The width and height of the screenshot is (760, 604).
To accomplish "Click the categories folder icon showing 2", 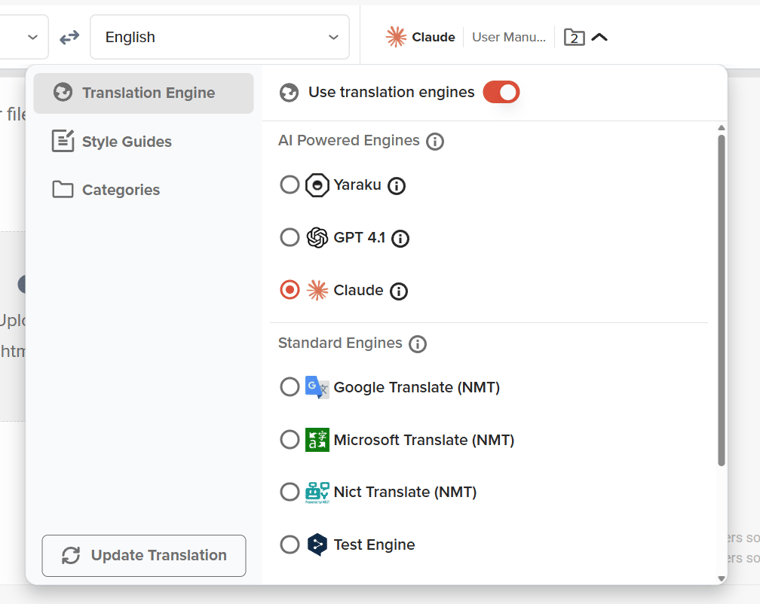I will click(x=574, y=37).
